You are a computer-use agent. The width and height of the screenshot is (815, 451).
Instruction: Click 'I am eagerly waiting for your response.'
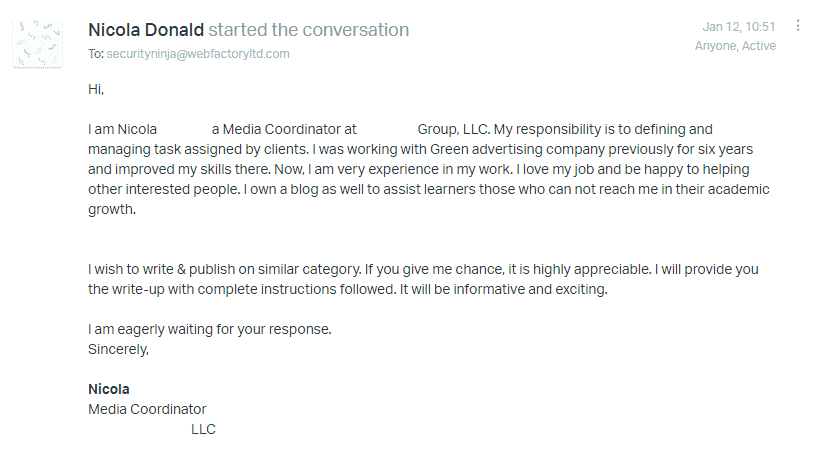coord(210,330)
